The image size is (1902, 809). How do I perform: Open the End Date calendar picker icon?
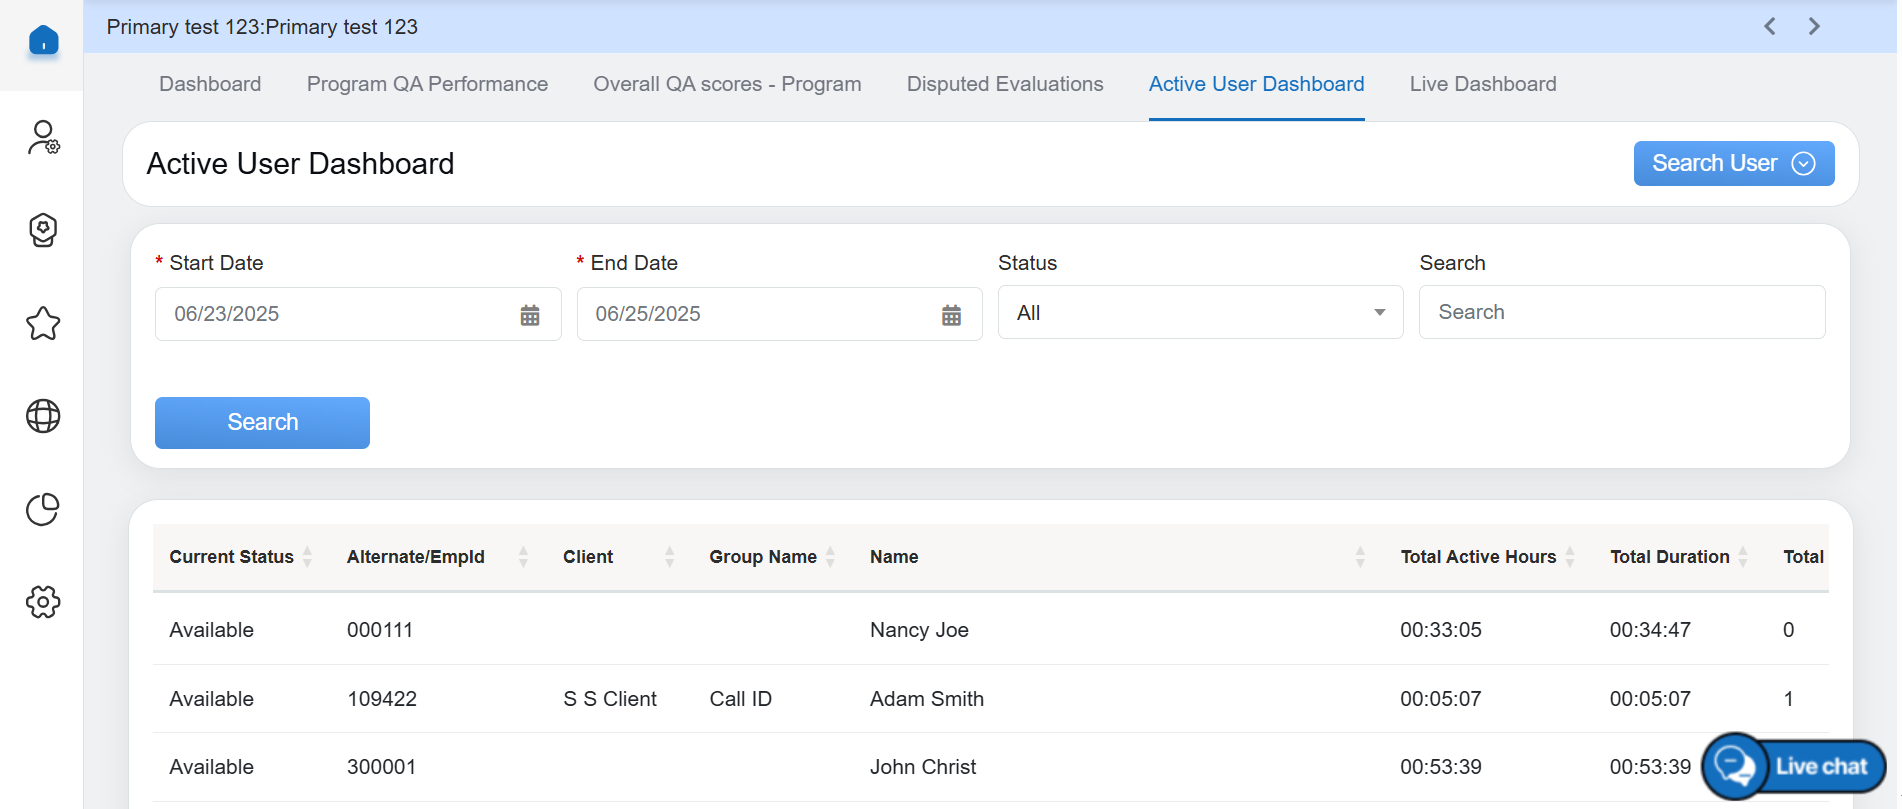point(951,315)
